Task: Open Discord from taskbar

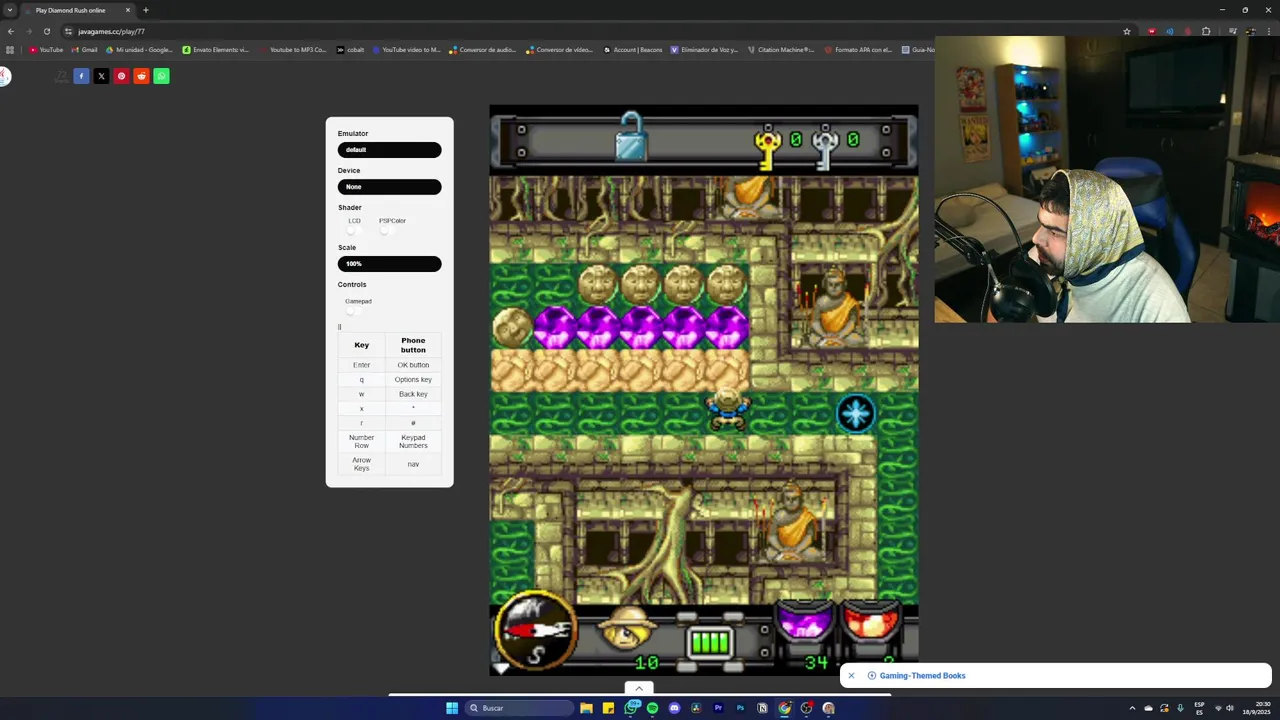Action: tap(674, 708)
